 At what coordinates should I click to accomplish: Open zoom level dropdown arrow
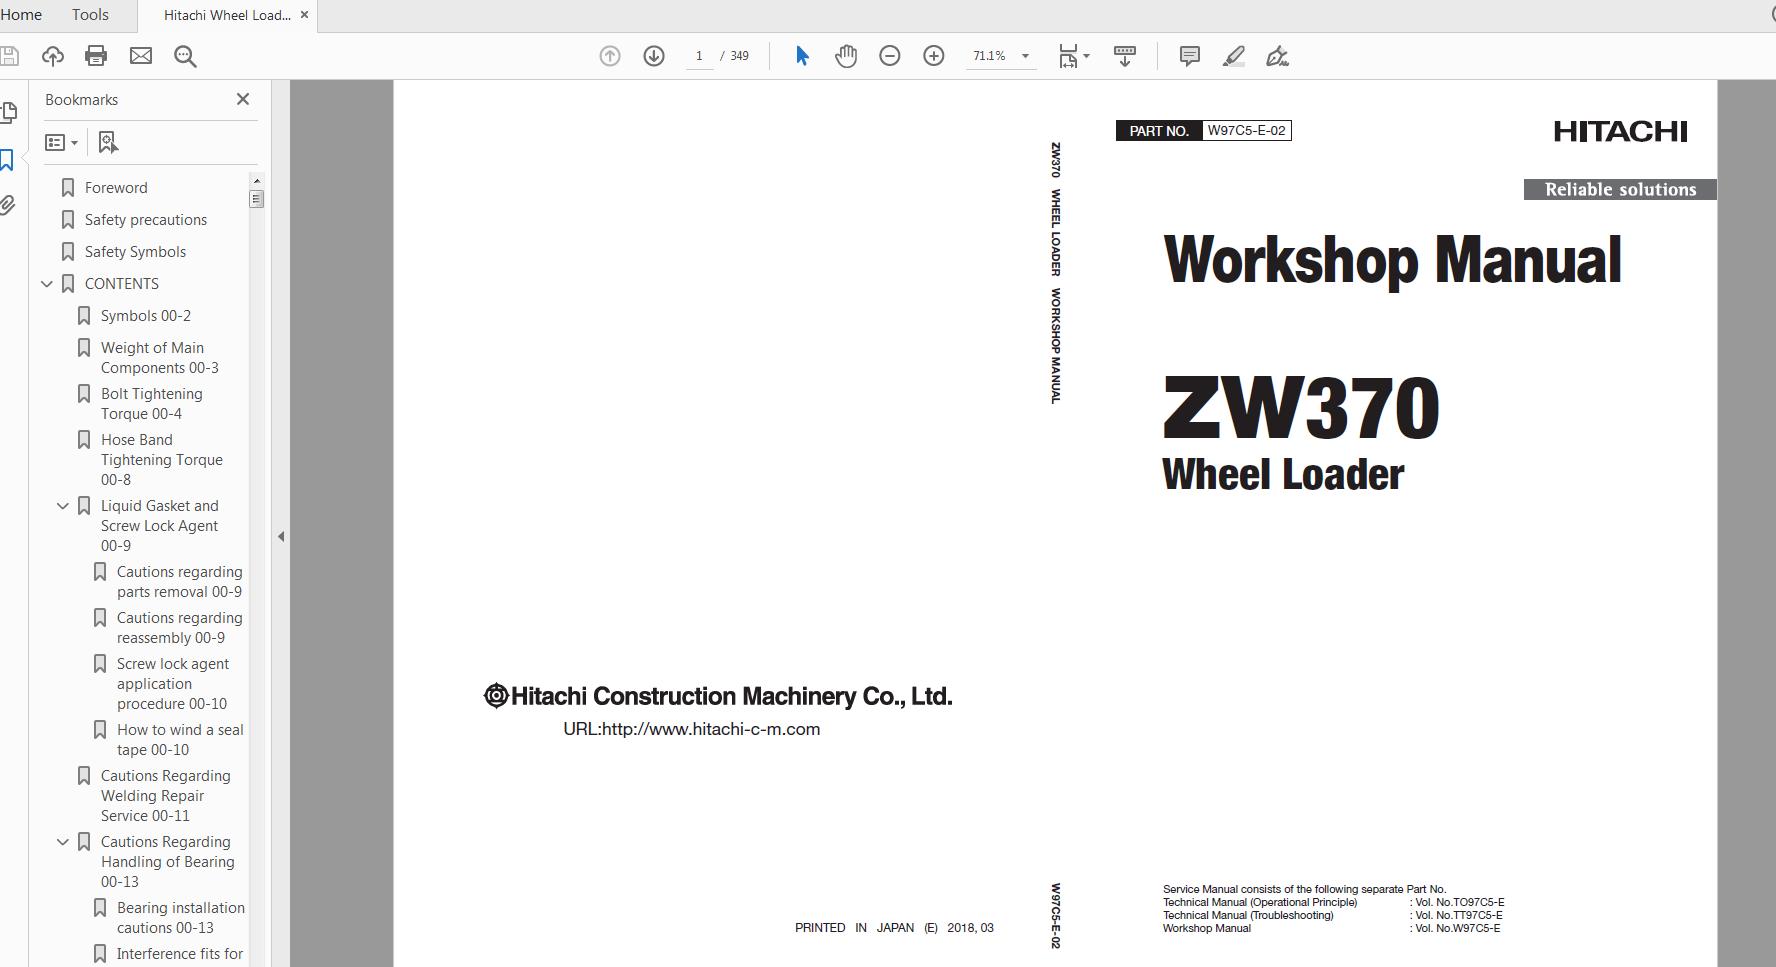coord(1025,56)
